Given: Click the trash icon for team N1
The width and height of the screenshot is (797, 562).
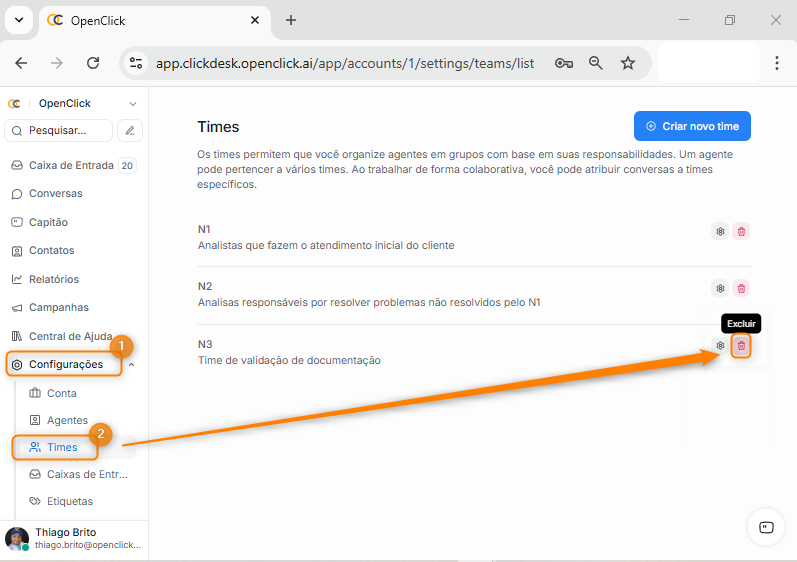Looking at the screenshot, I should click(x=741, y=231).
